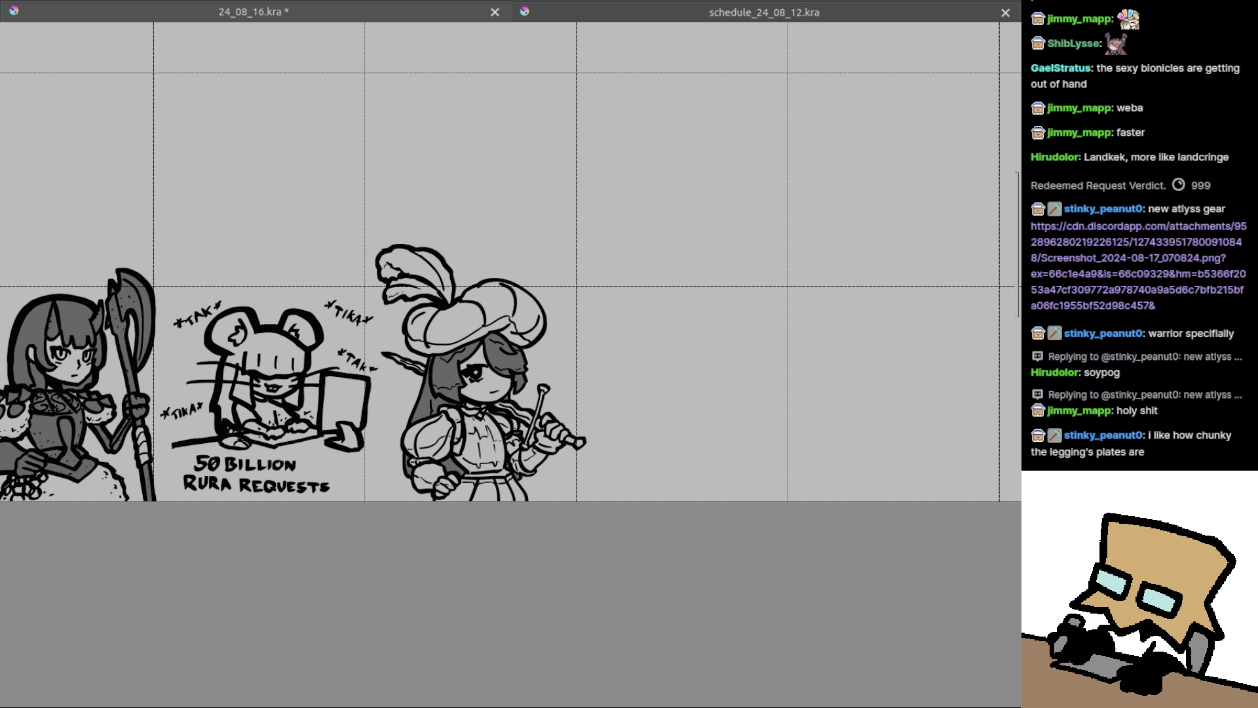Viewport: 1258px width, 708px height.
Task: Open ShibLysse username in chat
Action: (1073, 44)
